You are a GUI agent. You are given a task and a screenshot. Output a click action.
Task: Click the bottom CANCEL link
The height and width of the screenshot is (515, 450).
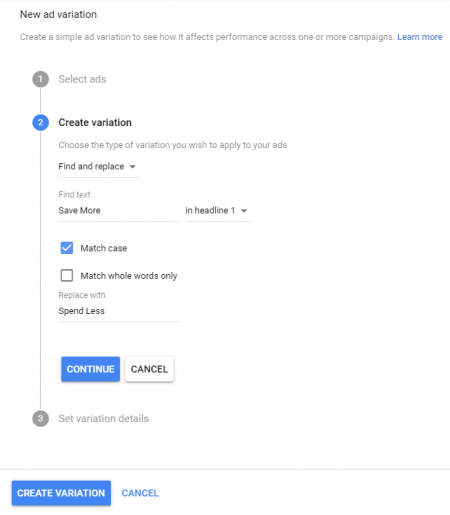click(x=140, y=493)
